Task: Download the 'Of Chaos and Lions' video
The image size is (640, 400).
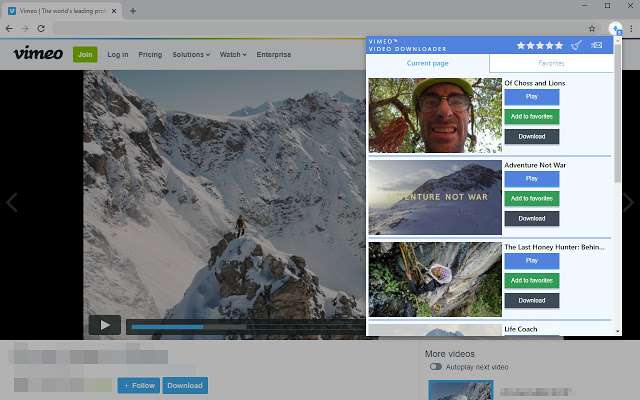Action: click(531, 136)
